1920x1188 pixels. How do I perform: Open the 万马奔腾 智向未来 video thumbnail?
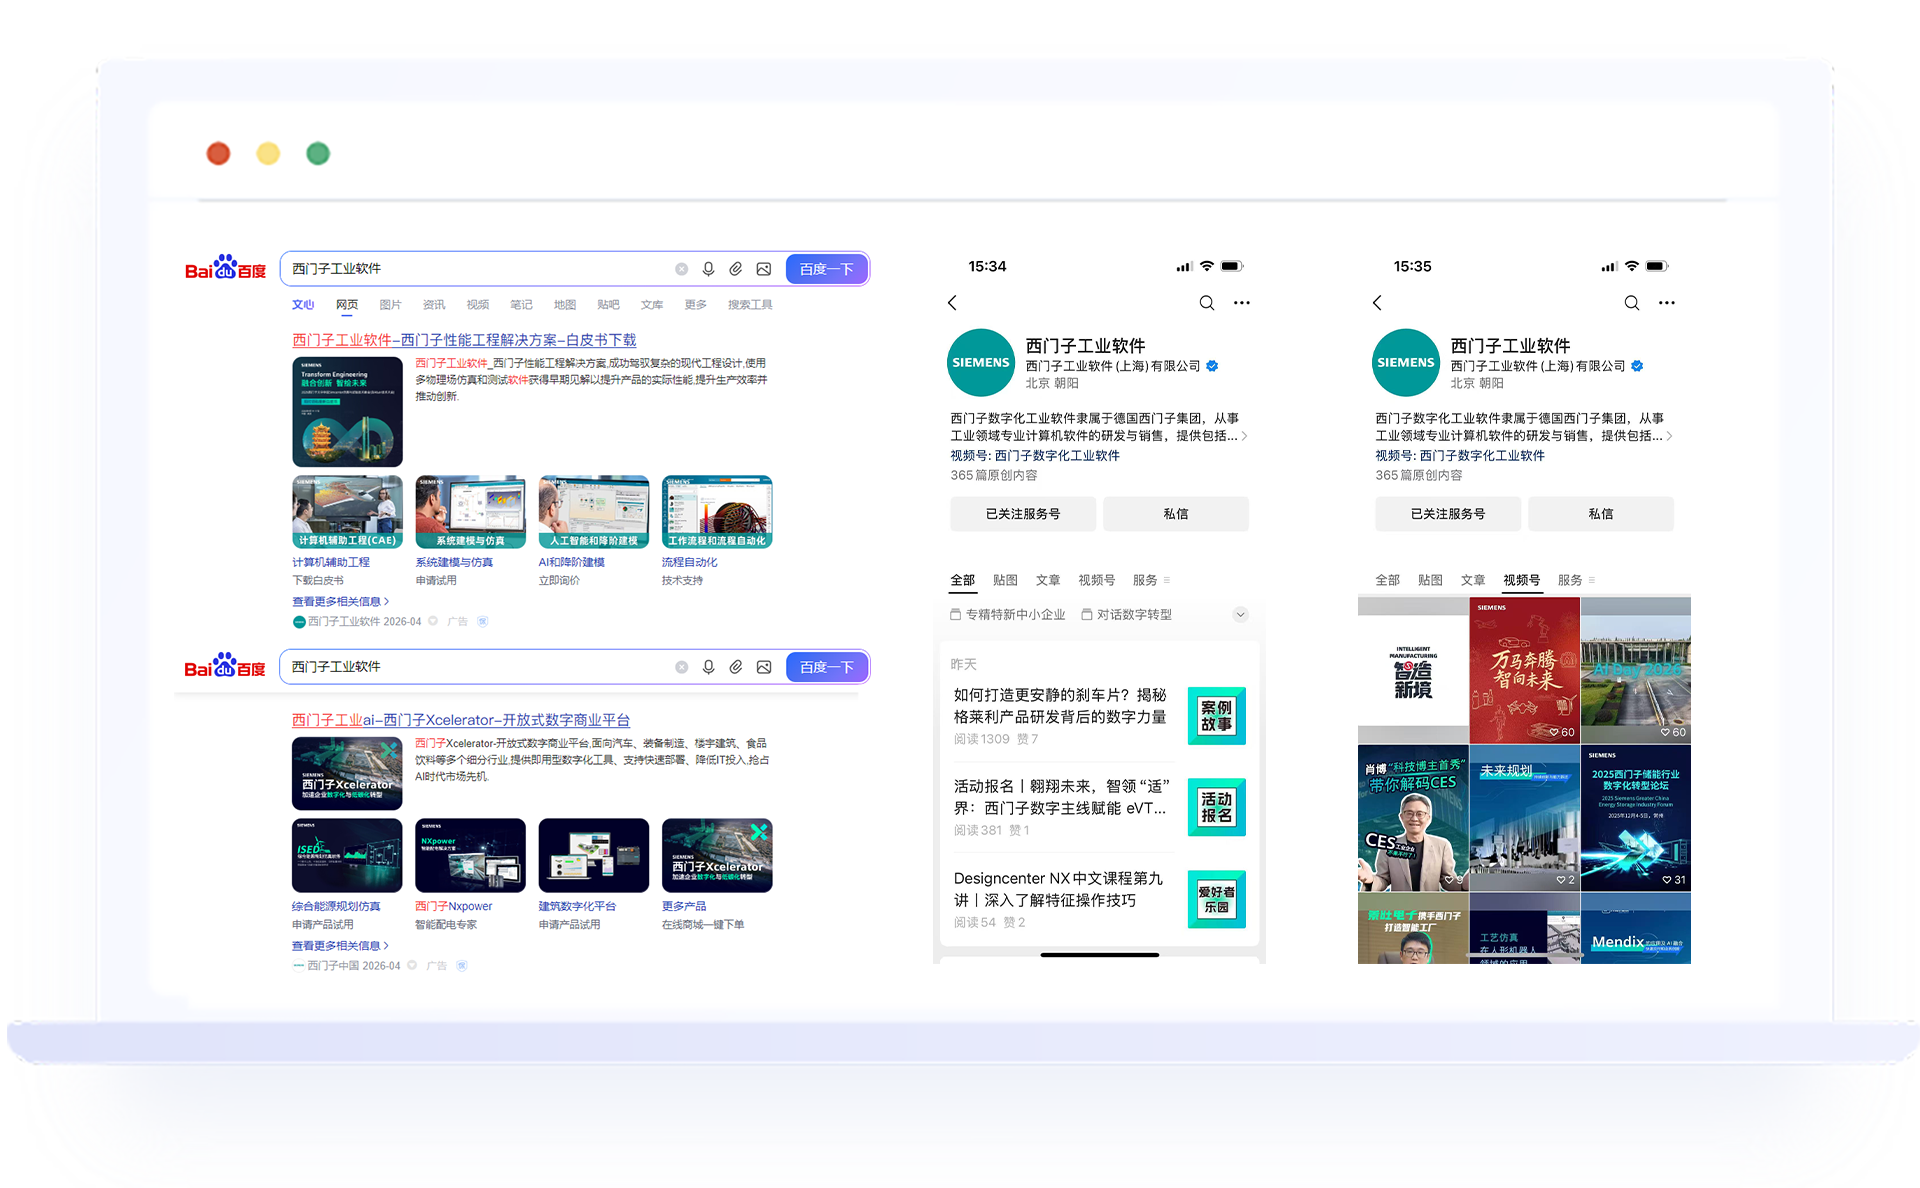[1524, 670]
